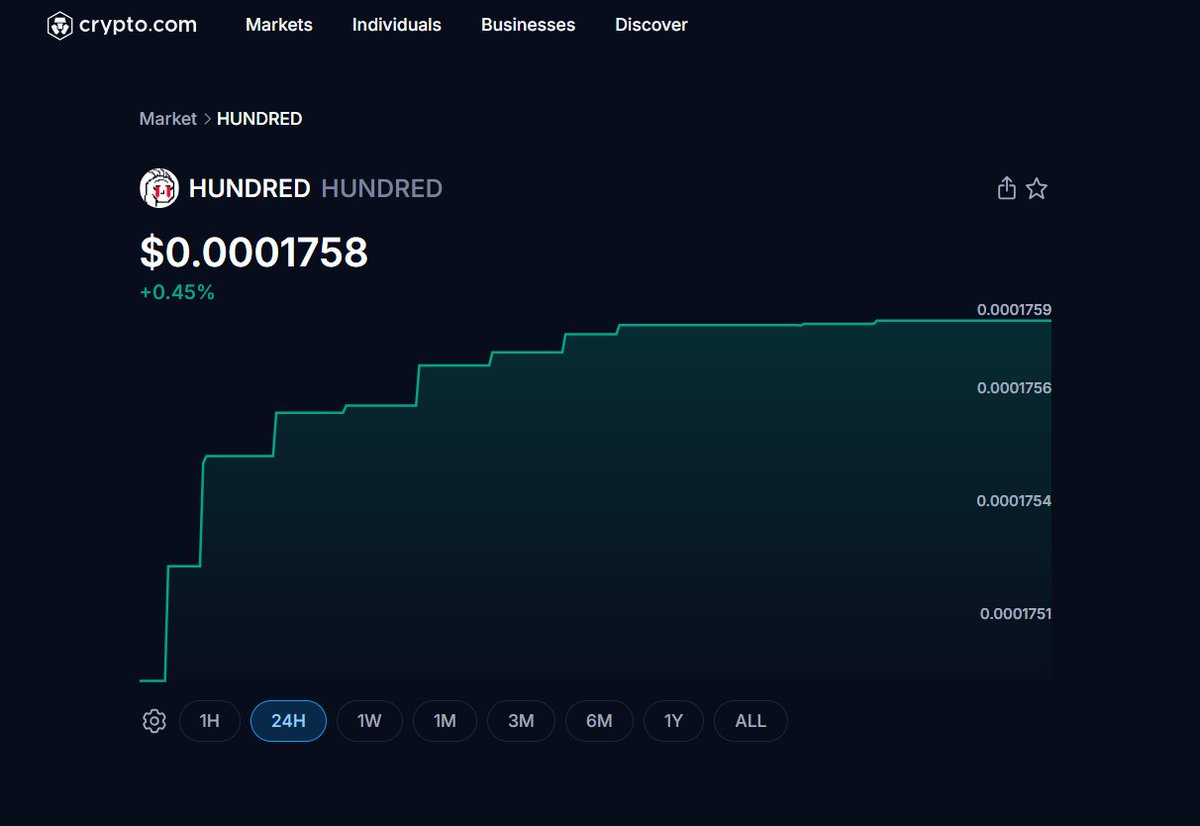The height and width of the screenshot is (826, 1200).
Task: Open the Discover menu
Action: tap(651, 25)
